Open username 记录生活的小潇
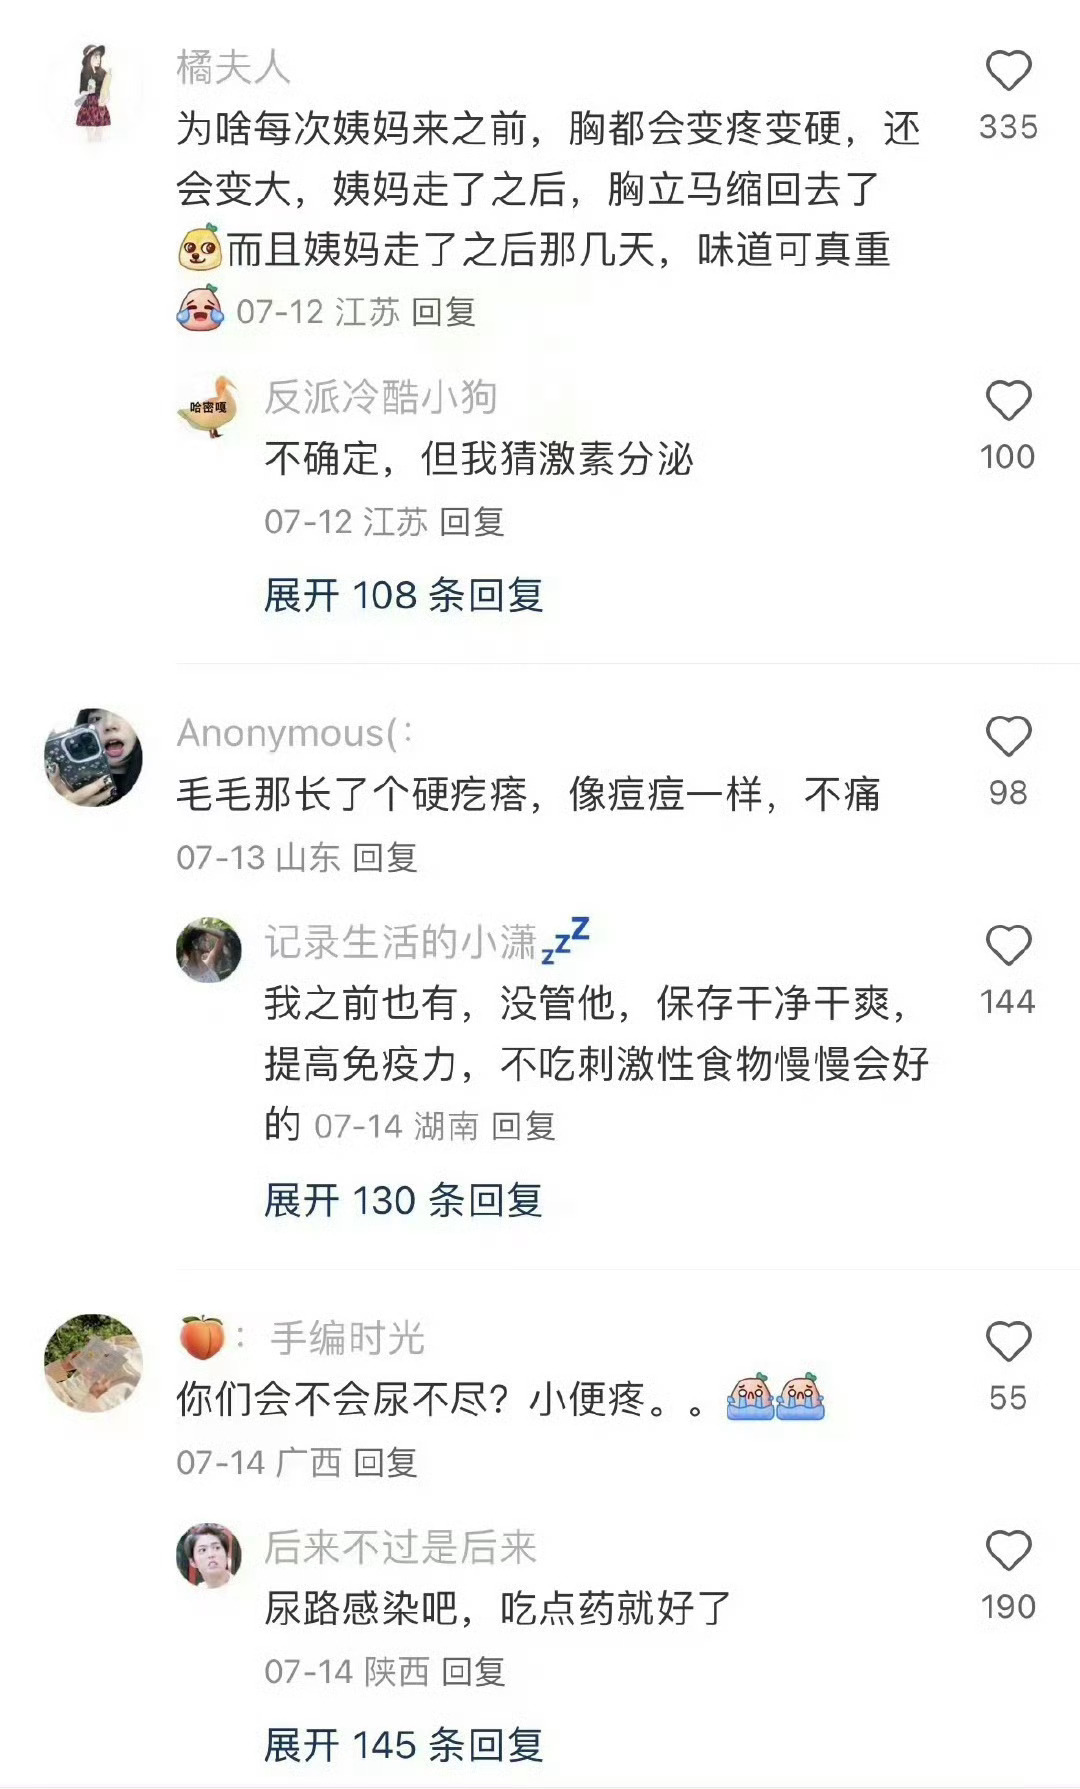The height and width of the screenshot is (1789, 1080). 401,942
